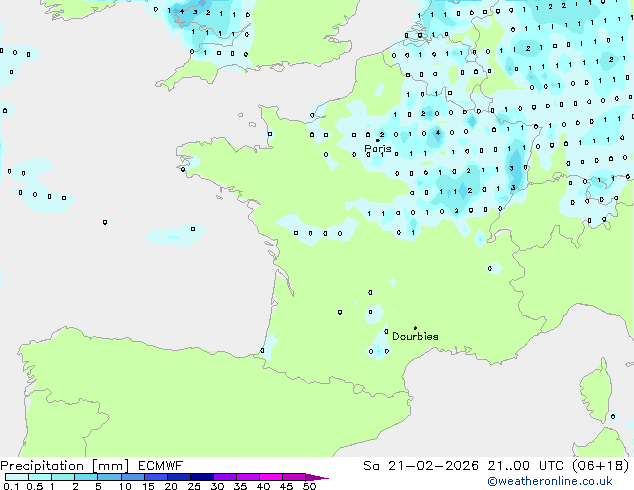
Task: Pick the 40–45 mm legend swatch
Action: coord(271,477)
